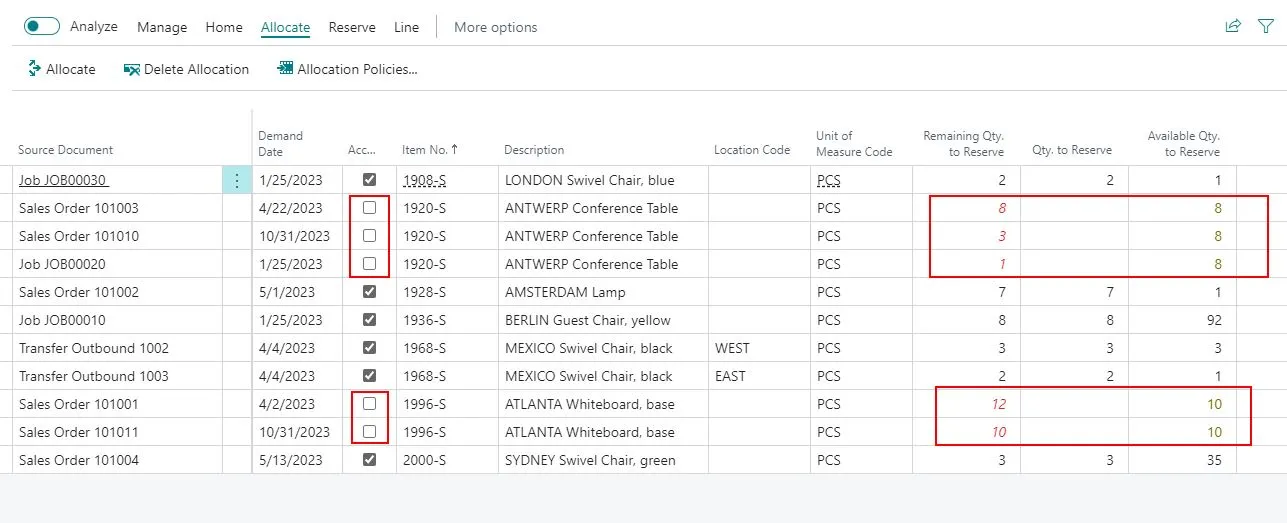The image size is (1287, 523).
Task: Open row options for Job JOB00030
Action: (237, 180)
